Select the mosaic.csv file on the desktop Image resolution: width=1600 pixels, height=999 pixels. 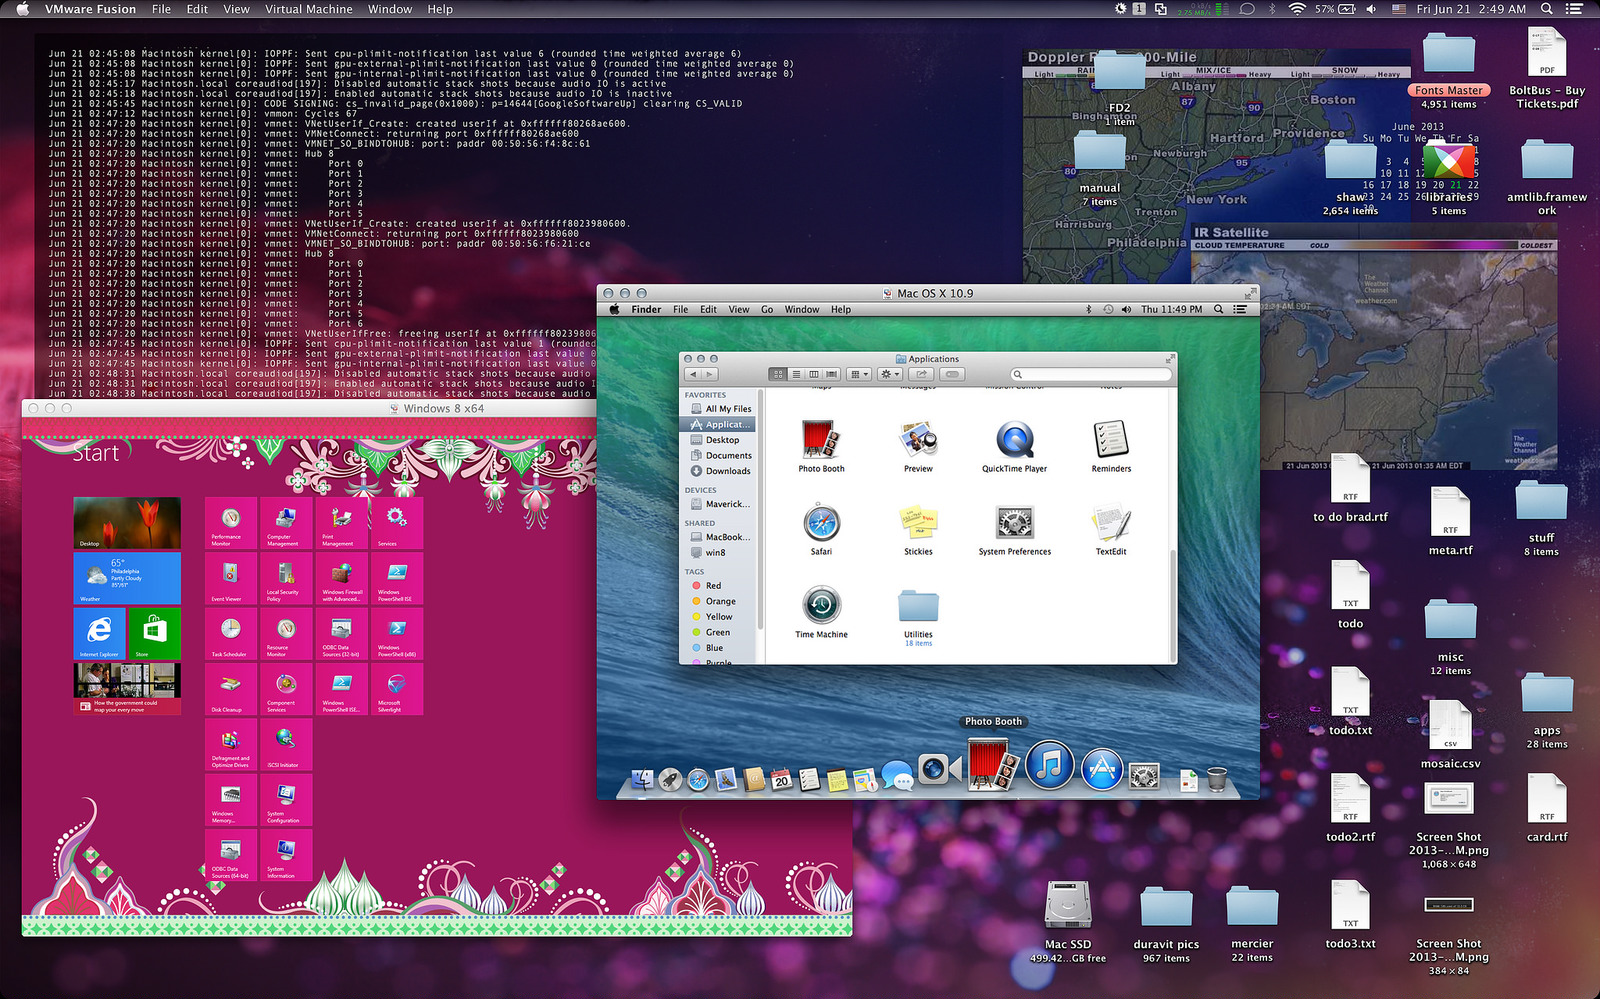click(1450, 735)
